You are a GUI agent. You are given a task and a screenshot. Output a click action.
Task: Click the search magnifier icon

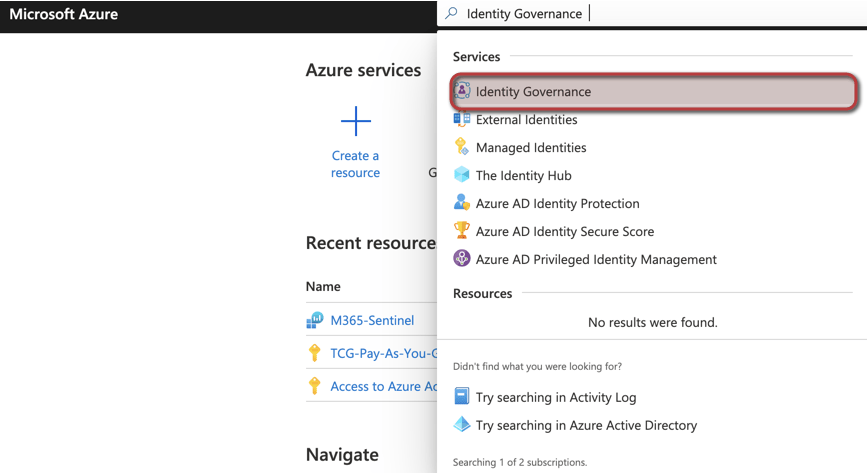452,14
